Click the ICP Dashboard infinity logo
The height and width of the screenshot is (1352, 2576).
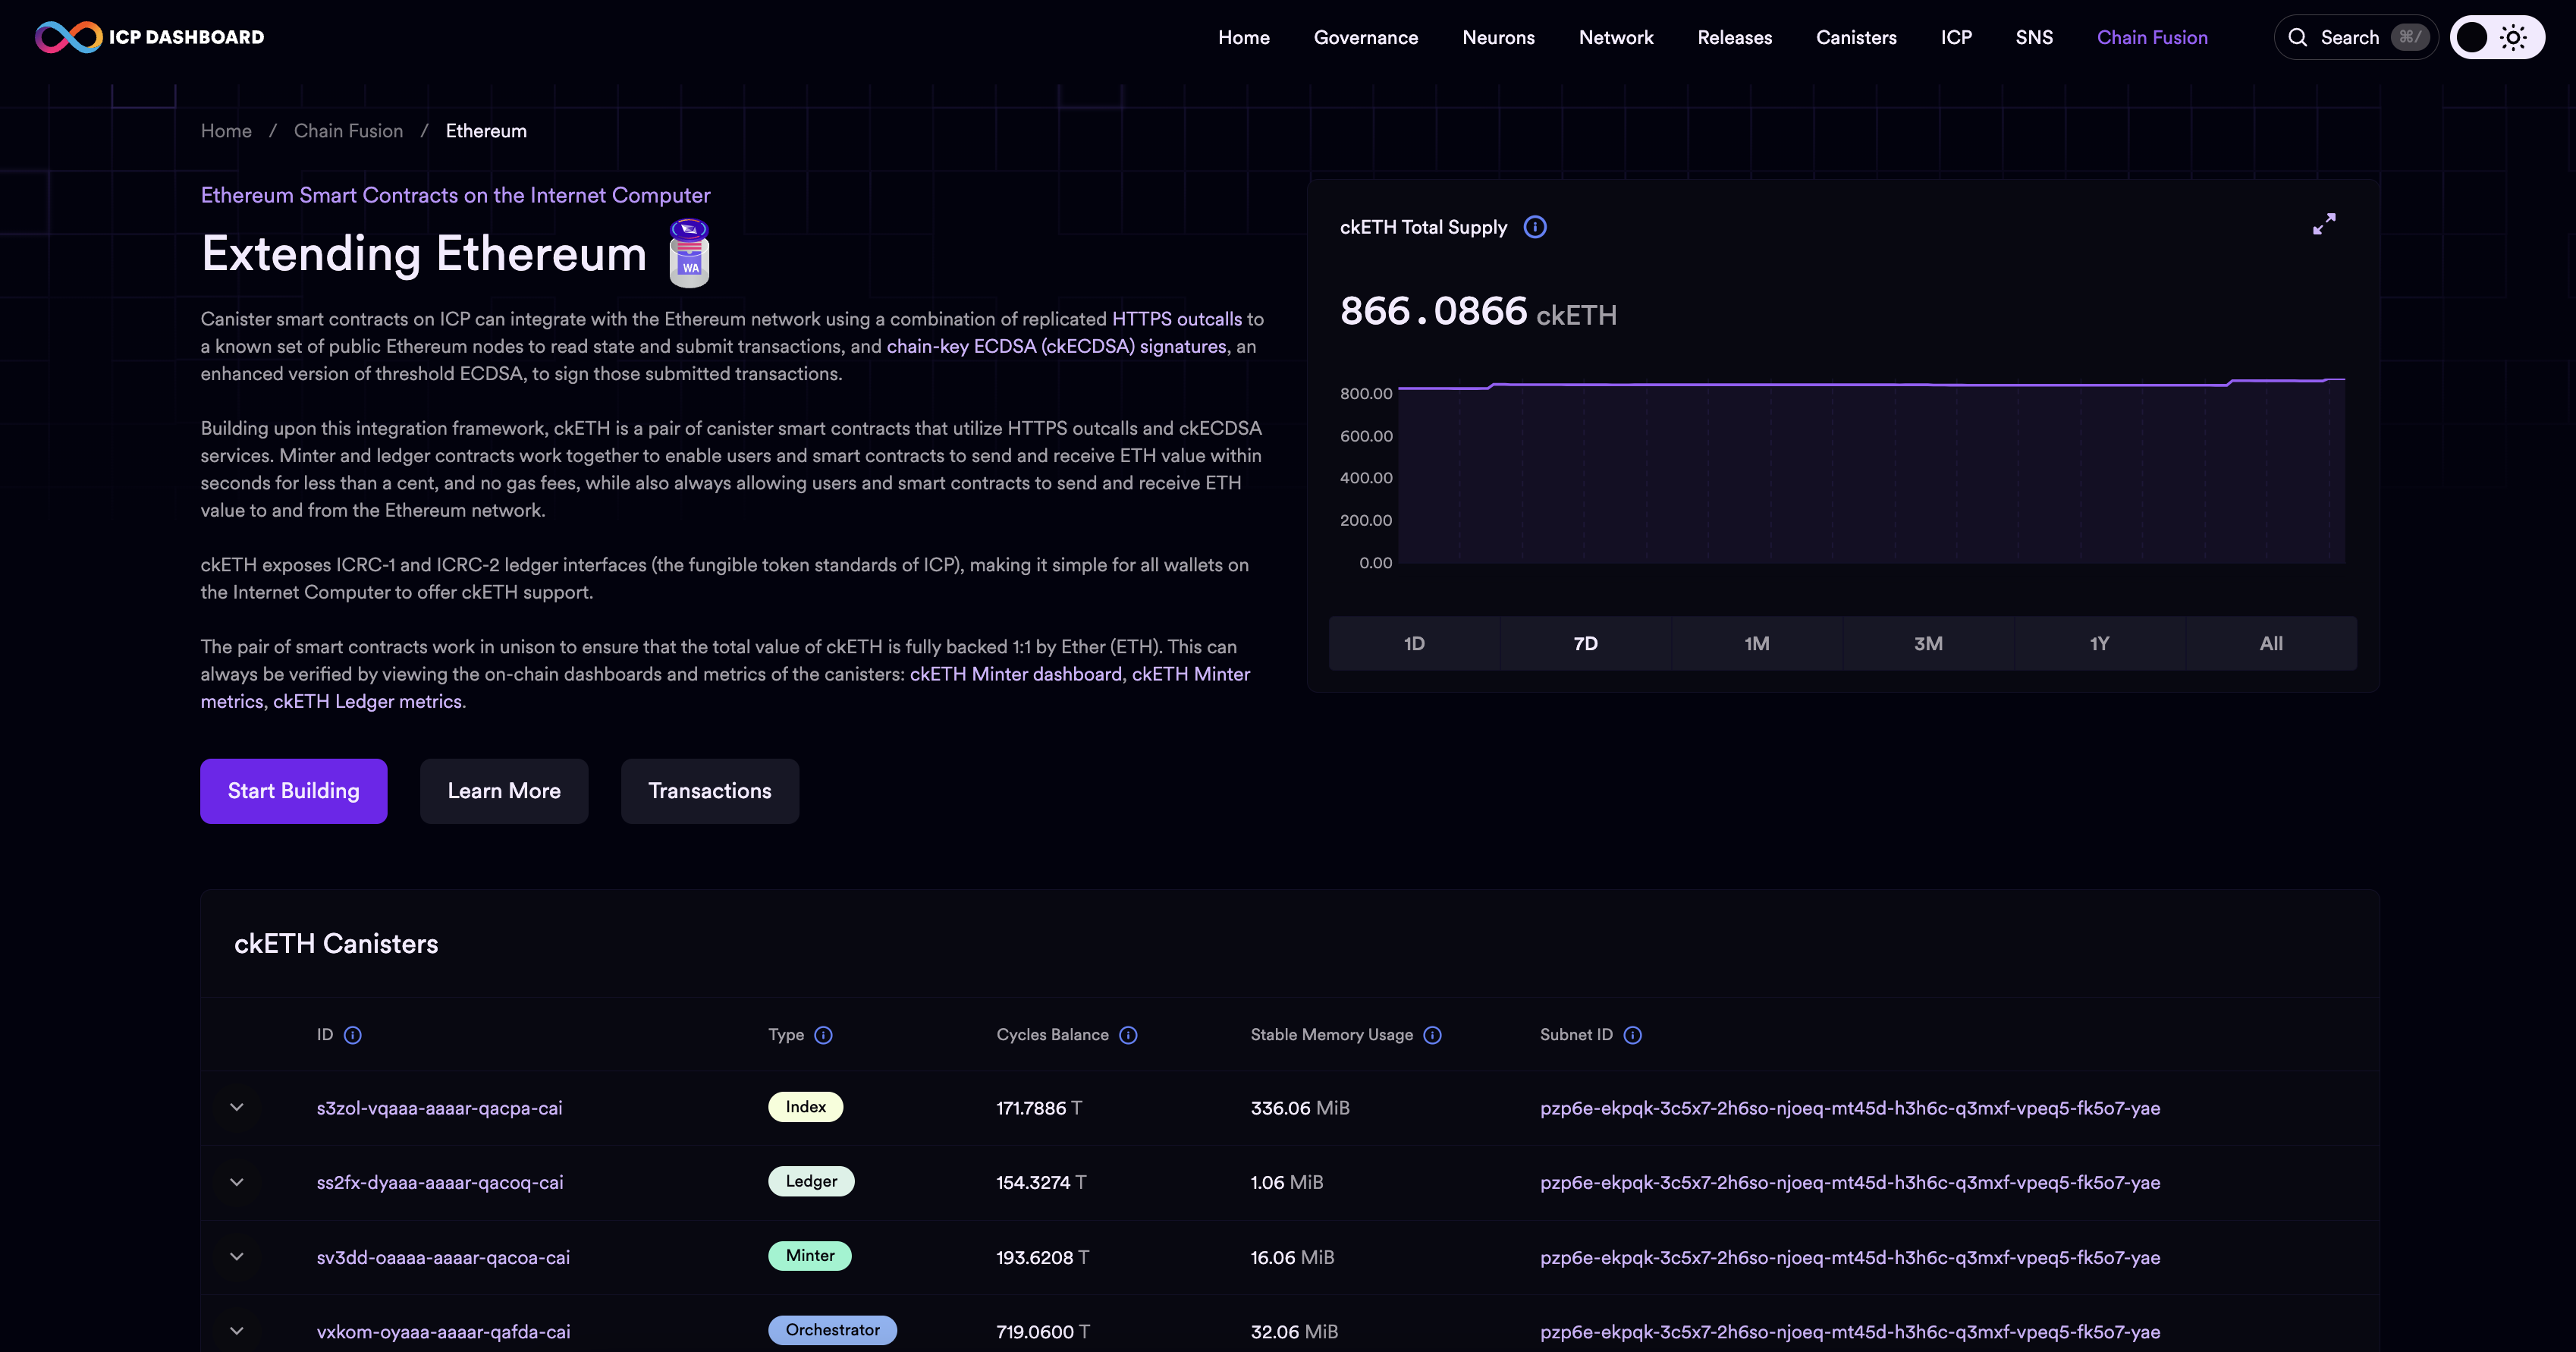tap(68, 37)
